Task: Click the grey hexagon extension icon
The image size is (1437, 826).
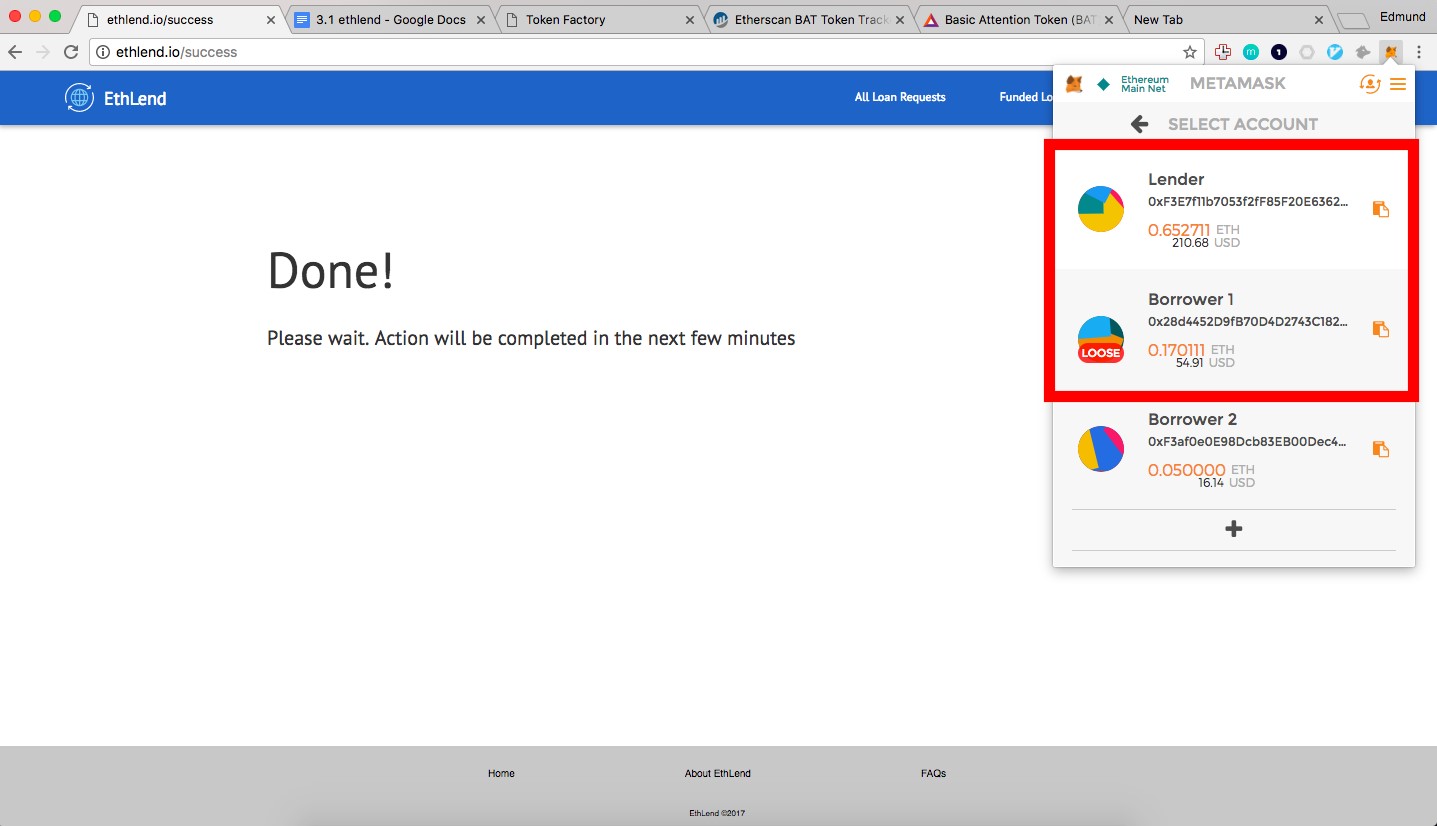Action: click(1307, 52)
